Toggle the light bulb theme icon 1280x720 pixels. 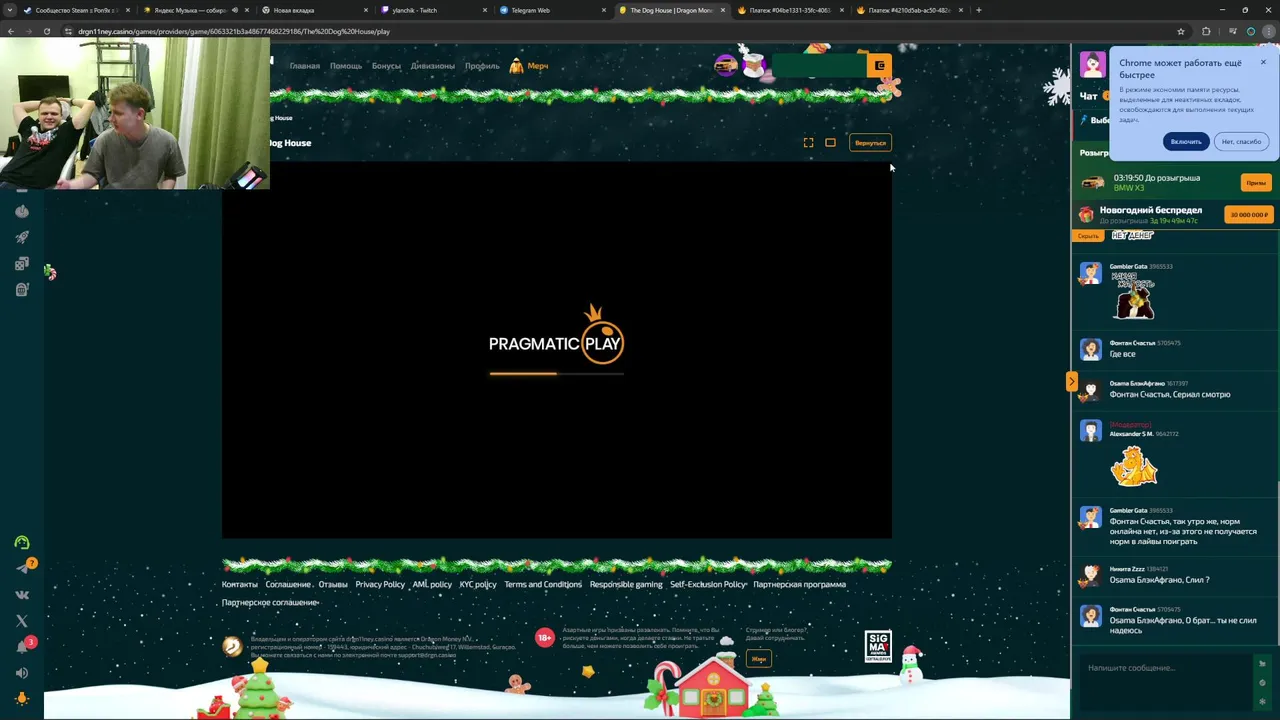pyautogui.click(x=22, y=699)
